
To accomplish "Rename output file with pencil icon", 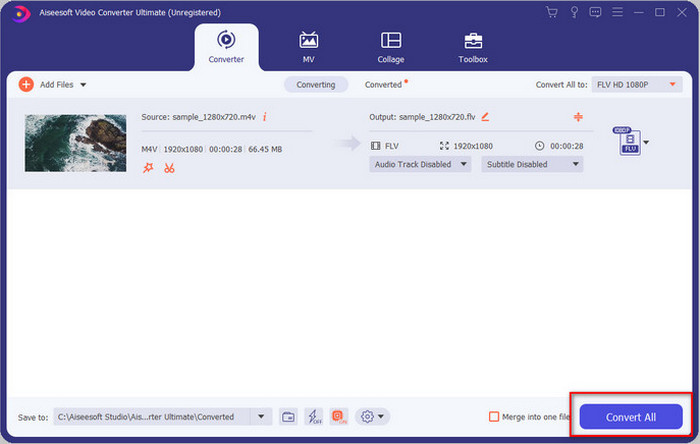I will pyautogui.click(x=485, y=117).
